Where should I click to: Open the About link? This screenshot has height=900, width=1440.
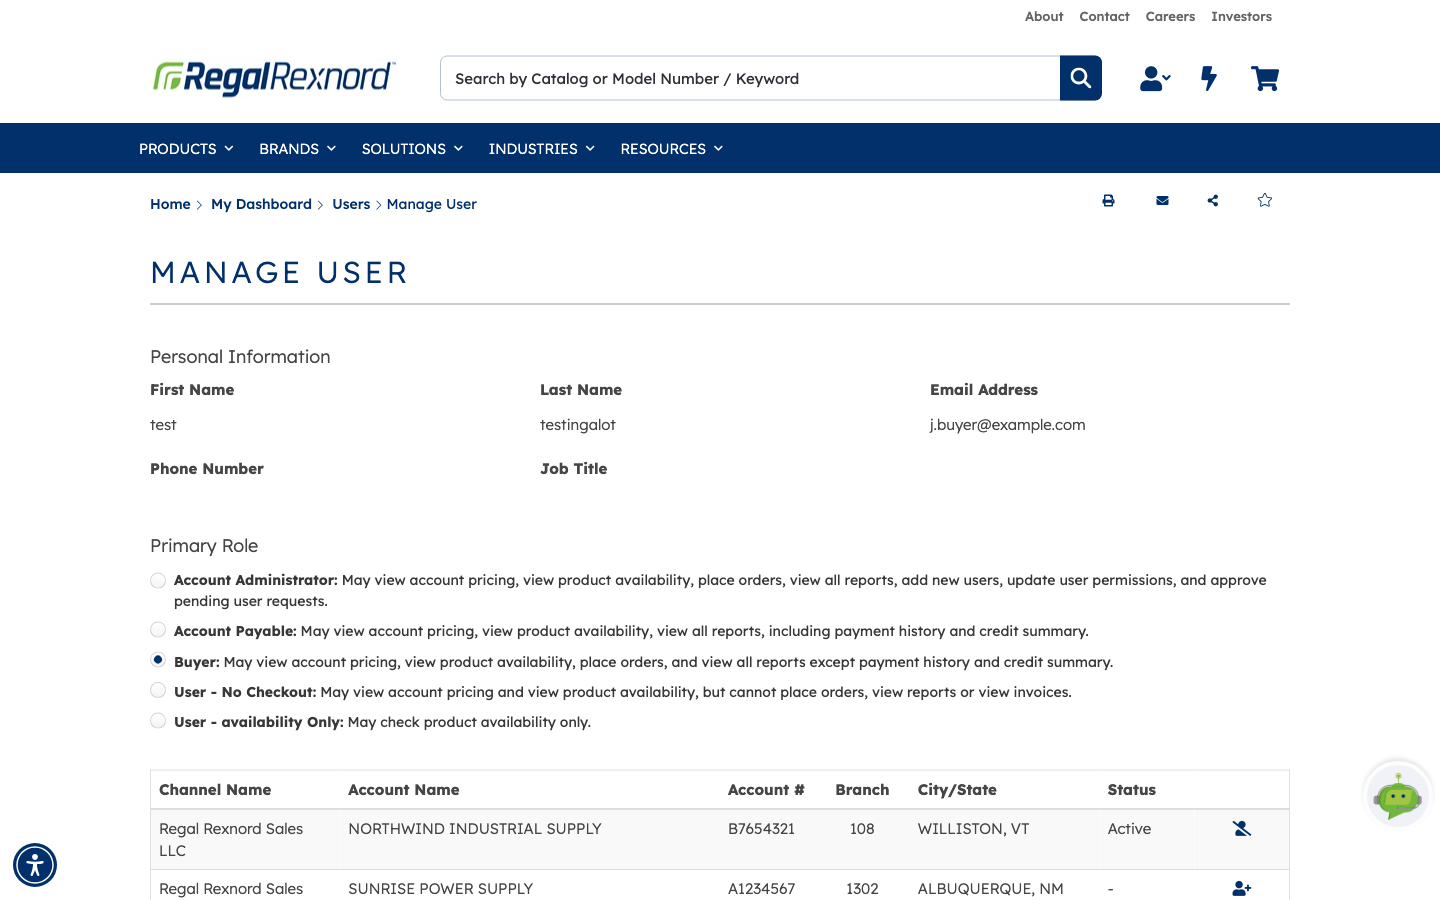coord(1044,17)
